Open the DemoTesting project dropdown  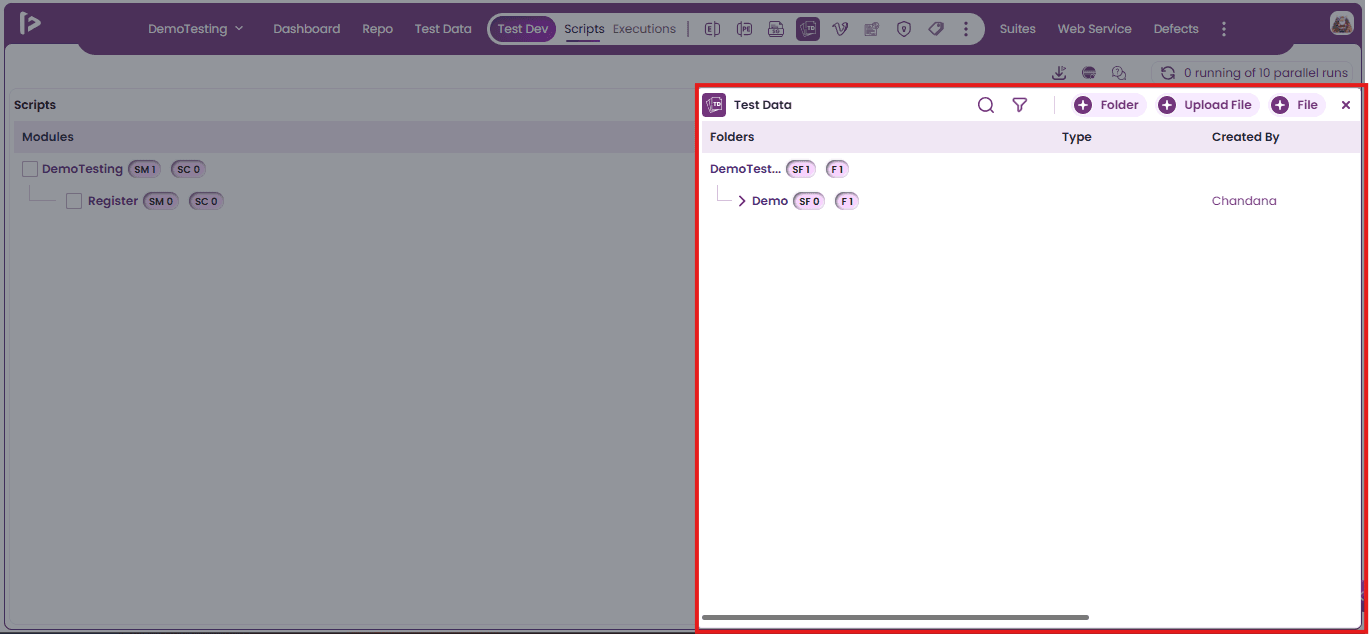point(196,29)
